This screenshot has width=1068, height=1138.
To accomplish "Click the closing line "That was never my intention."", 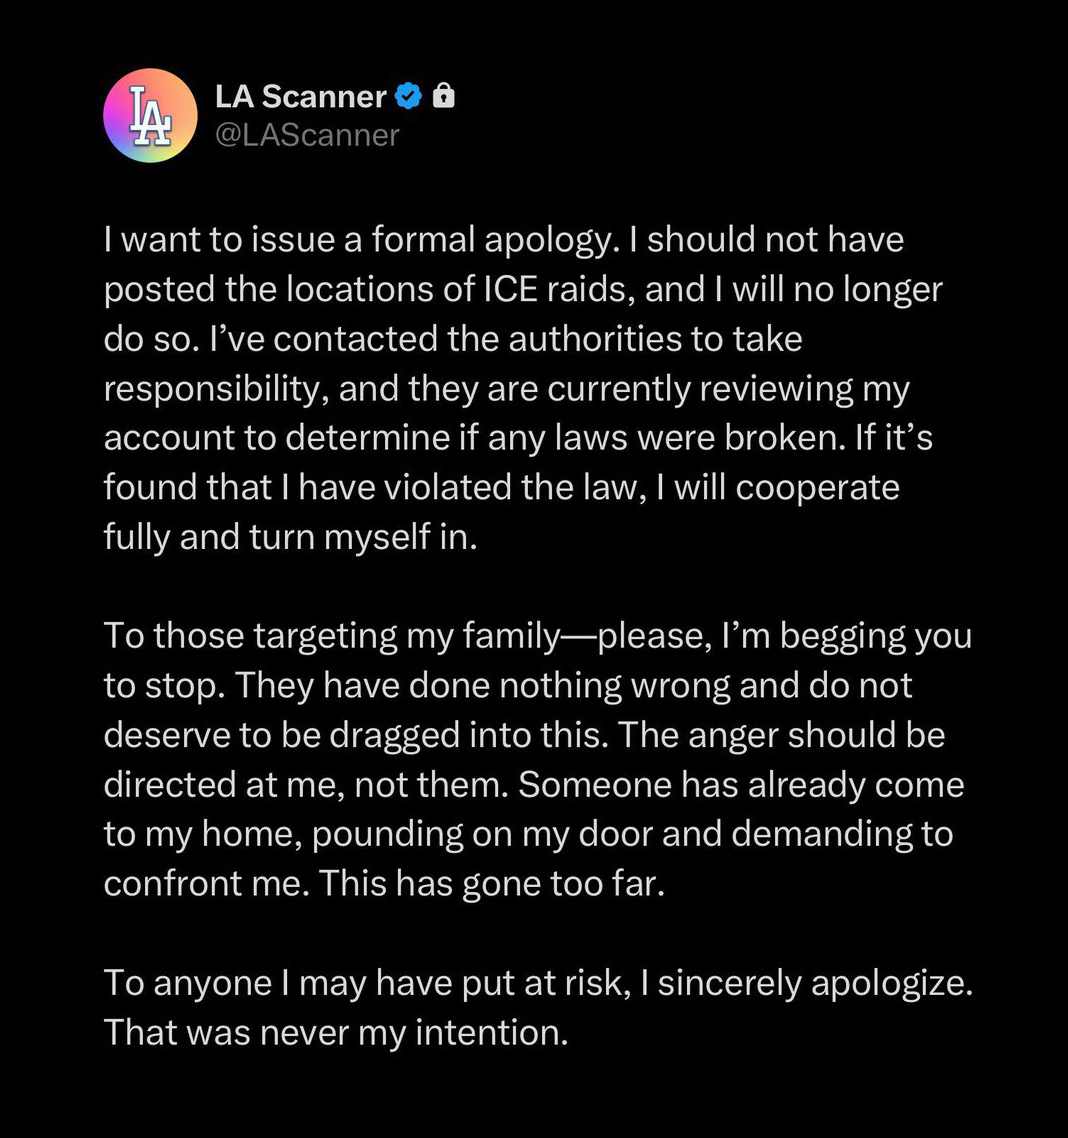I will pyautogui.click(x=336, y=1033).
